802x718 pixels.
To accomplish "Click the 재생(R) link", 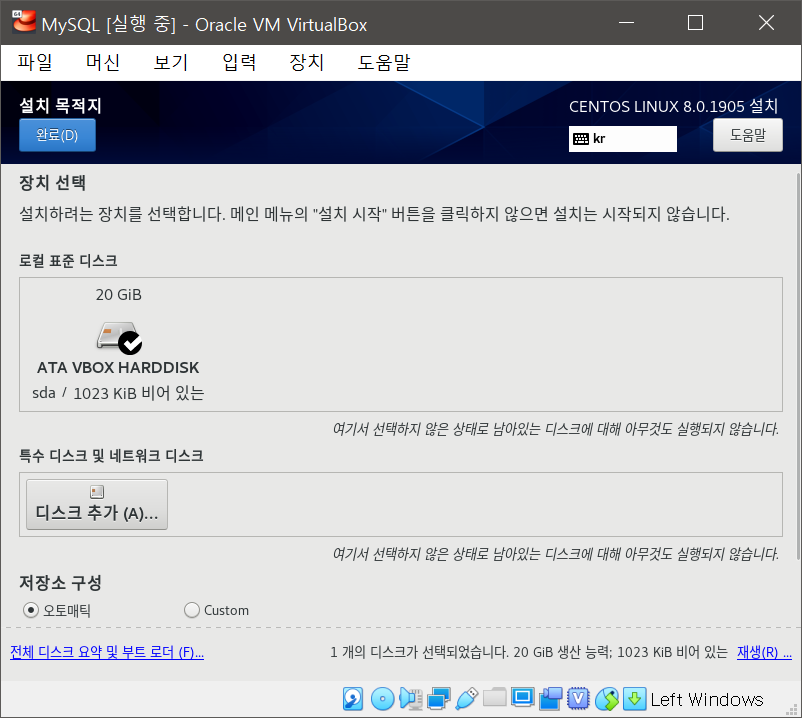I will (764, 652).
